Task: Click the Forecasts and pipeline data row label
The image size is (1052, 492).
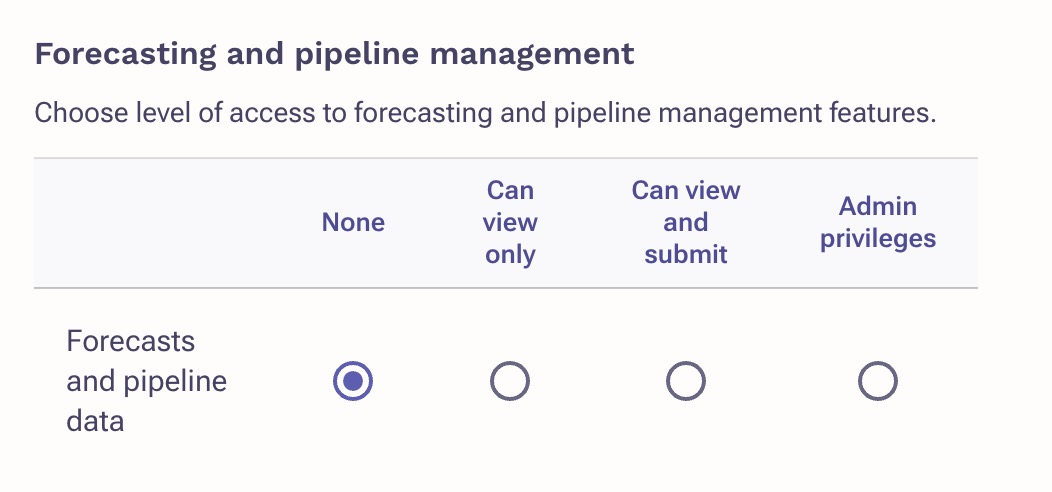Action: click(x=146, y=381)
